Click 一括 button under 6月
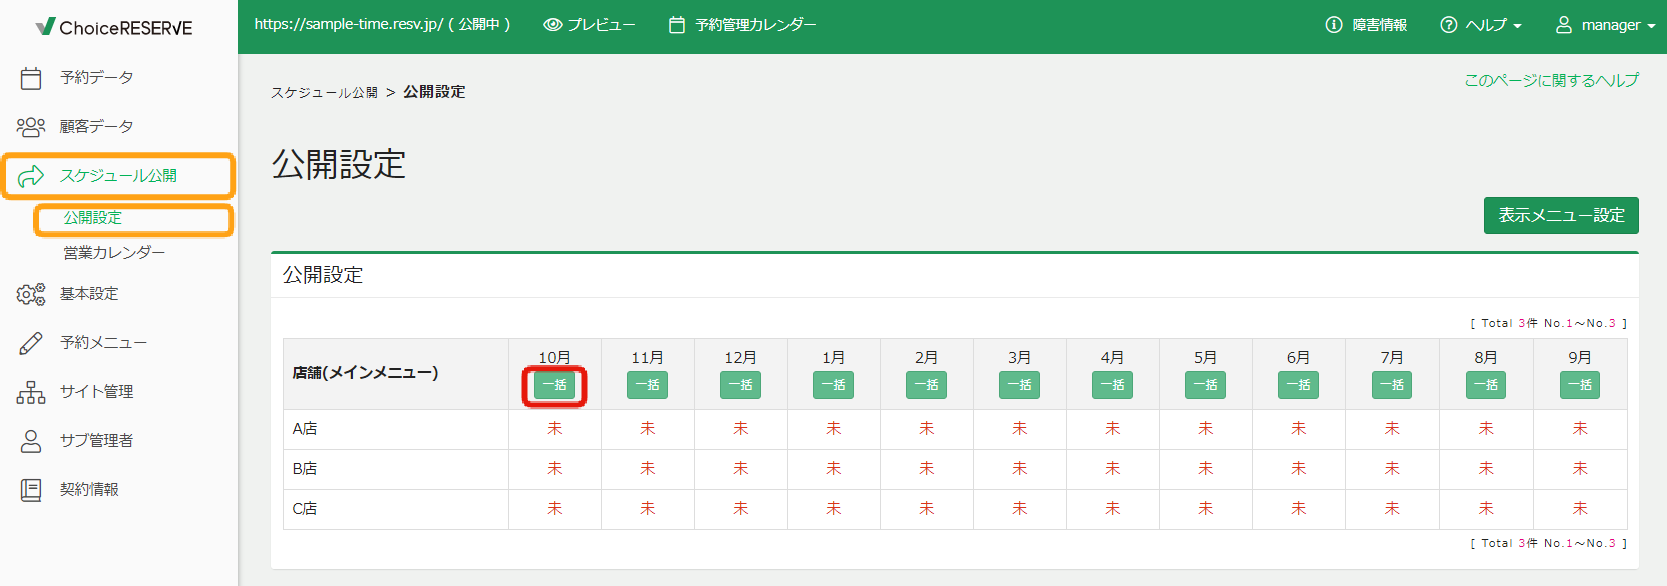Screen dimensions: 1667x586 pos(1299,385)
